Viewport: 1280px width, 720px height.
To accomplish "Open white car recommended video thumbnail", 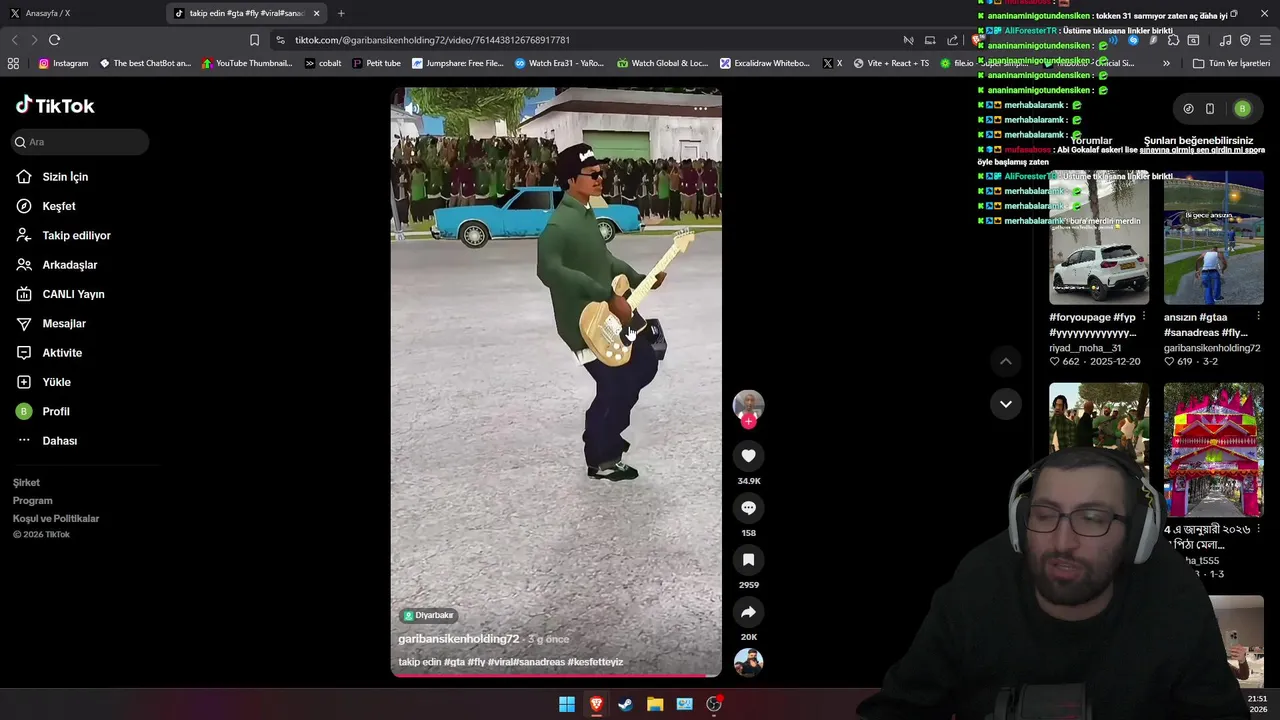I will click(x=1099, y=238).
